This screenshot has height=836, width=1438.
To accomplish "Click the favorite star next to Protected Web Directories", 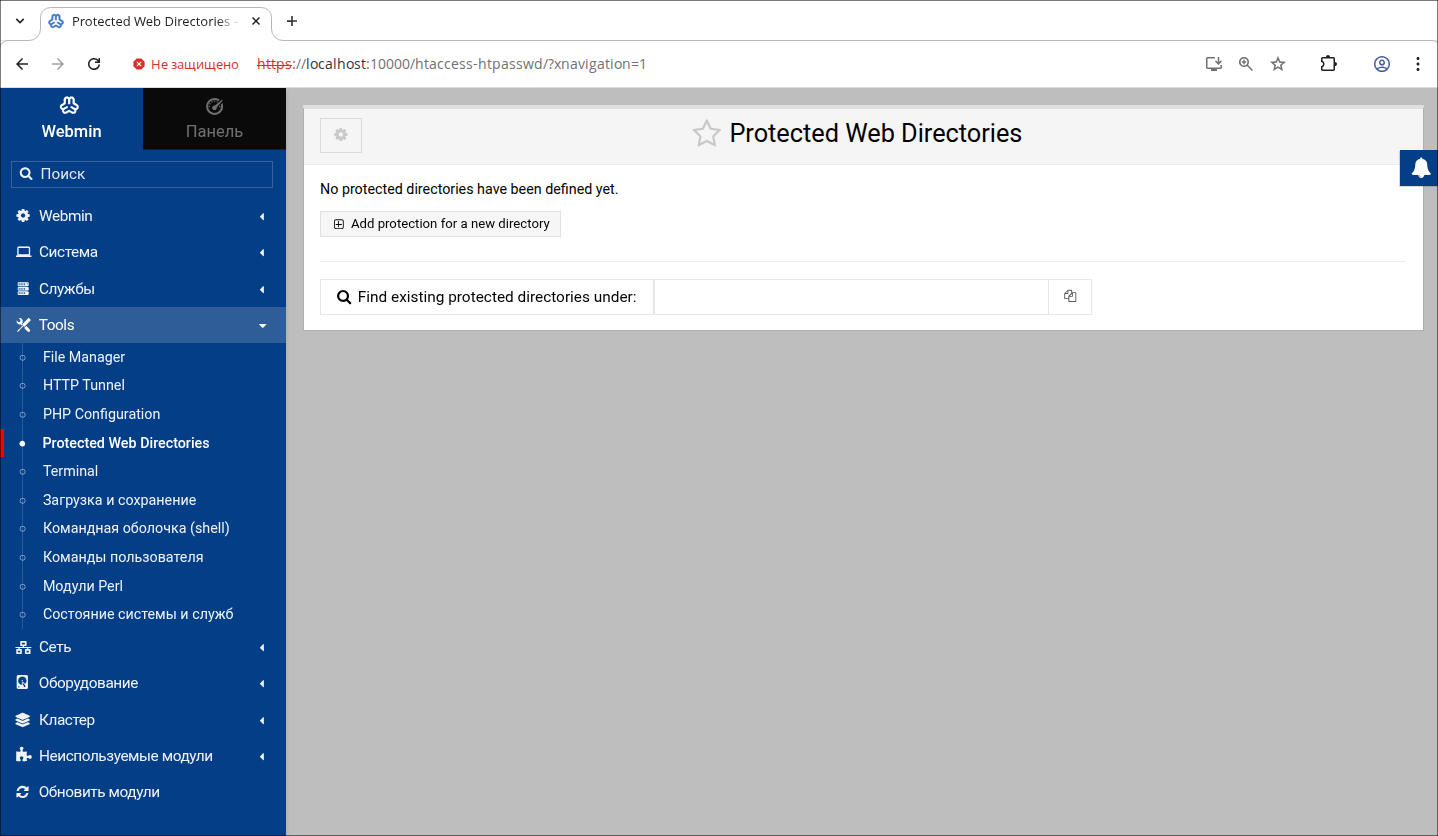I will (x=706, y=134).
